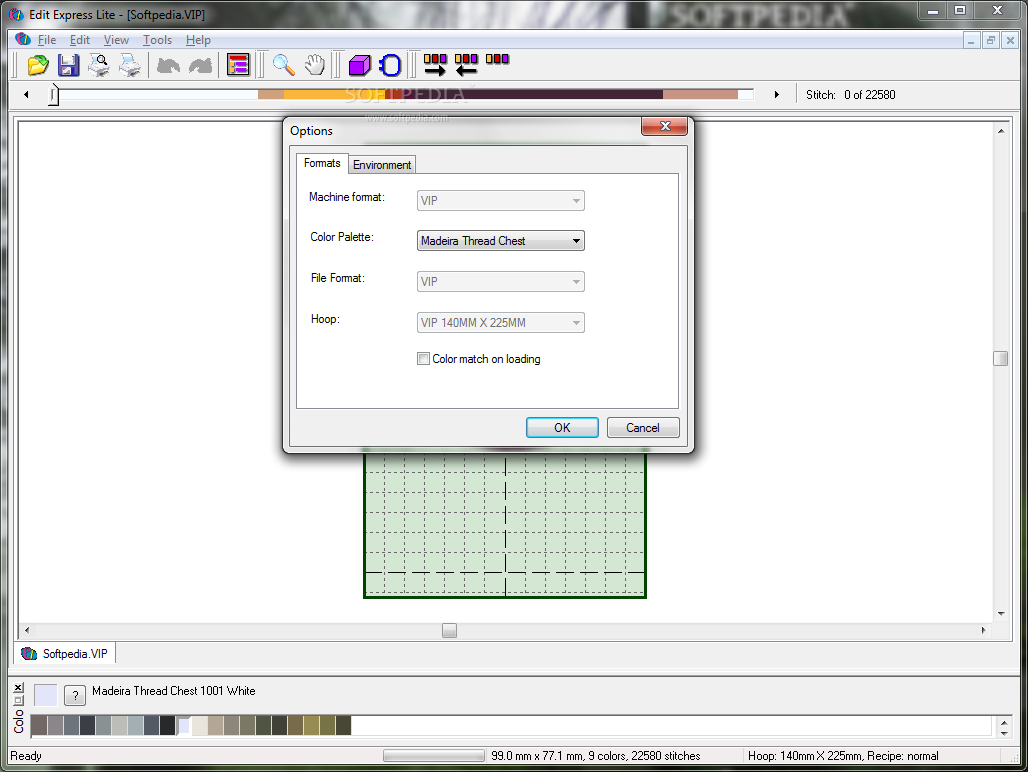The image size is (1028, 772).
Task: Select the last dark olive swatch in the palette
Action: tap(344, 725)
